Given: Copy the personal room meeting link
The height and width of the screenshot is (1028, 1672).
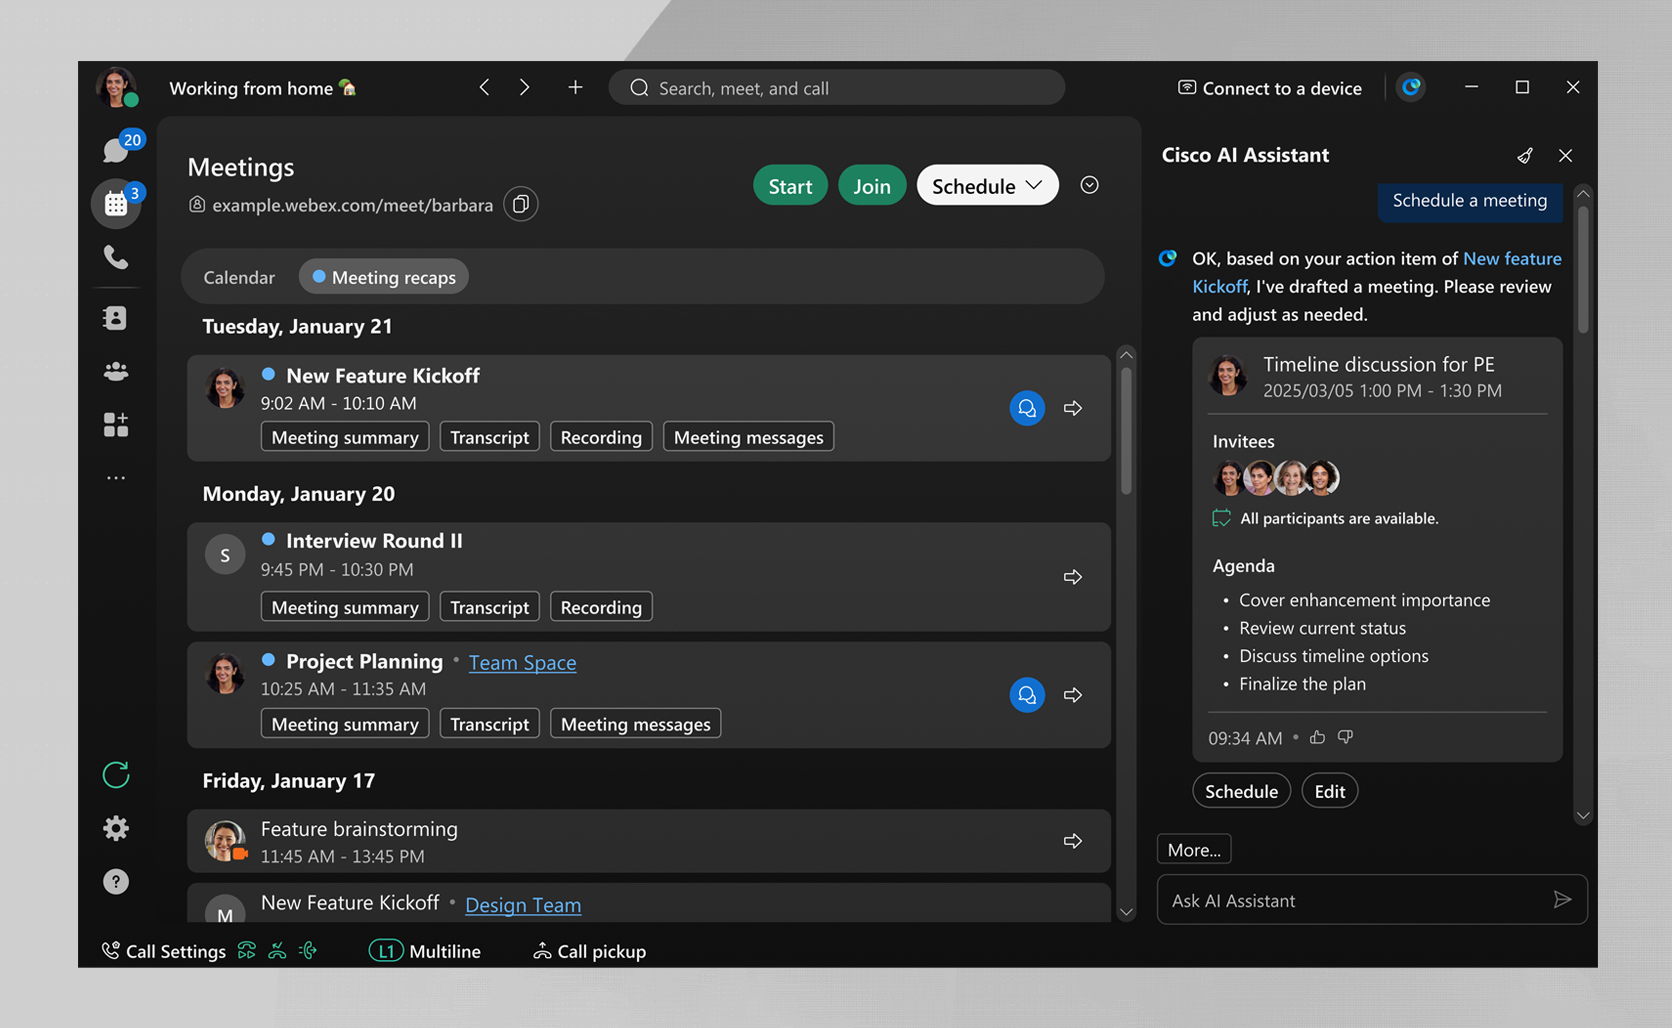Looking at the screenshot, I should point(521,204).
